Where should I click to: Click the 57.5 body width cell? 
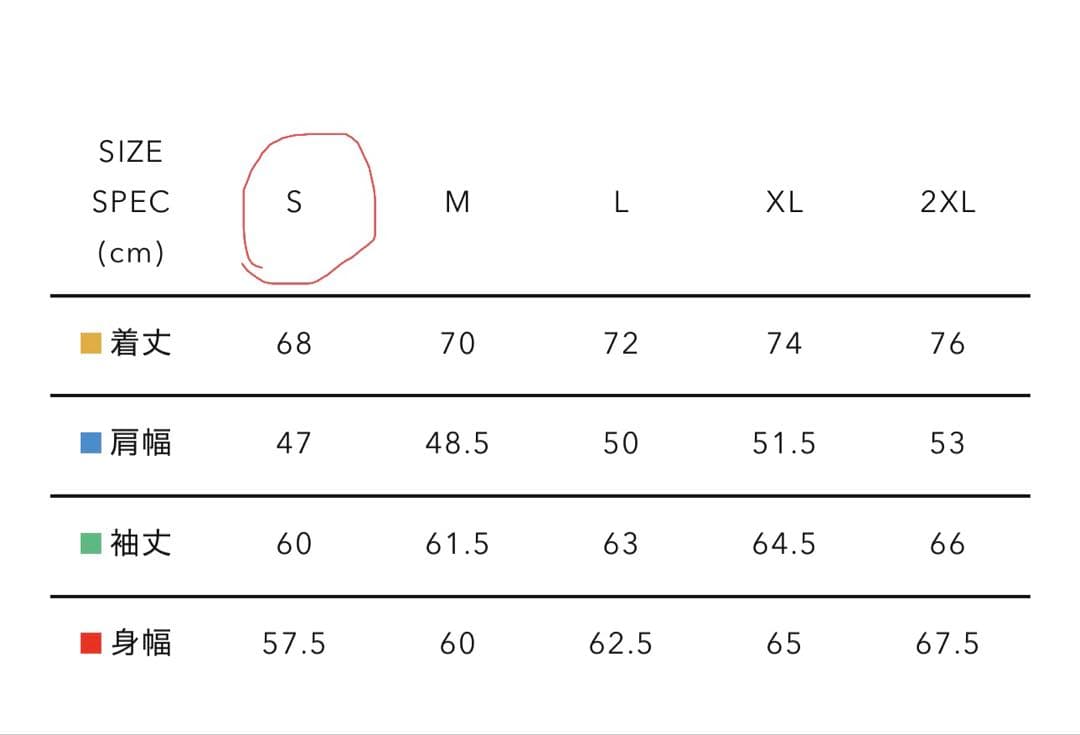[x=294, y=644]
